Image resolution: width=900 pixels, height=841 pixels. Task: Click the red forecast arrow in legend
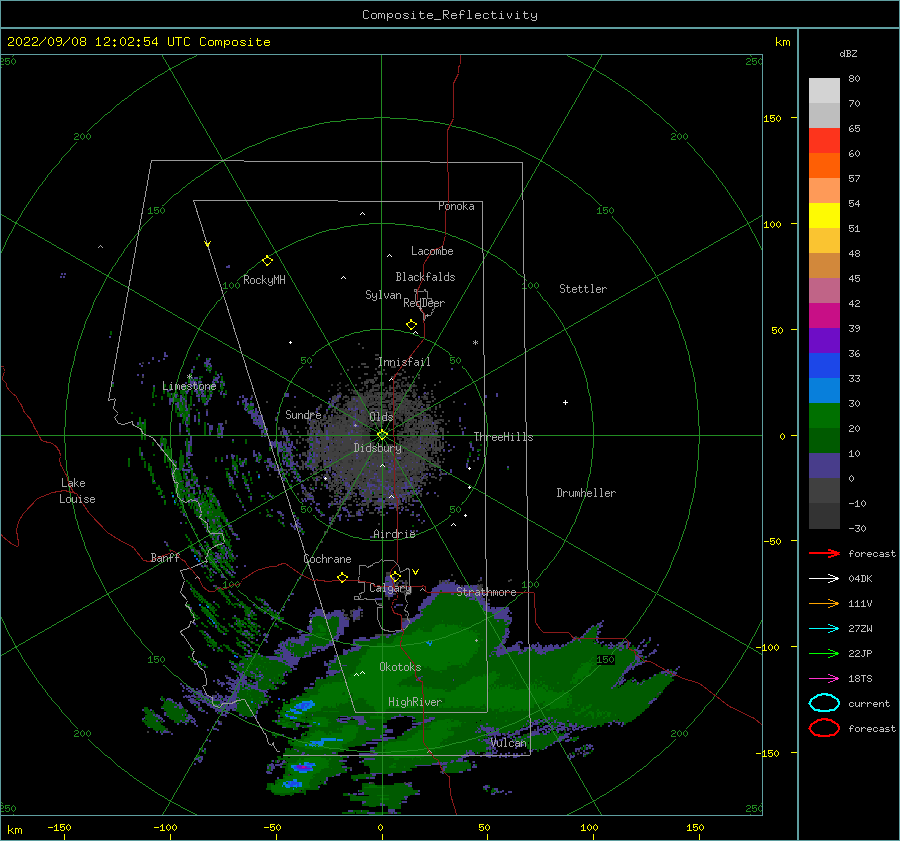tap(824, 553)
